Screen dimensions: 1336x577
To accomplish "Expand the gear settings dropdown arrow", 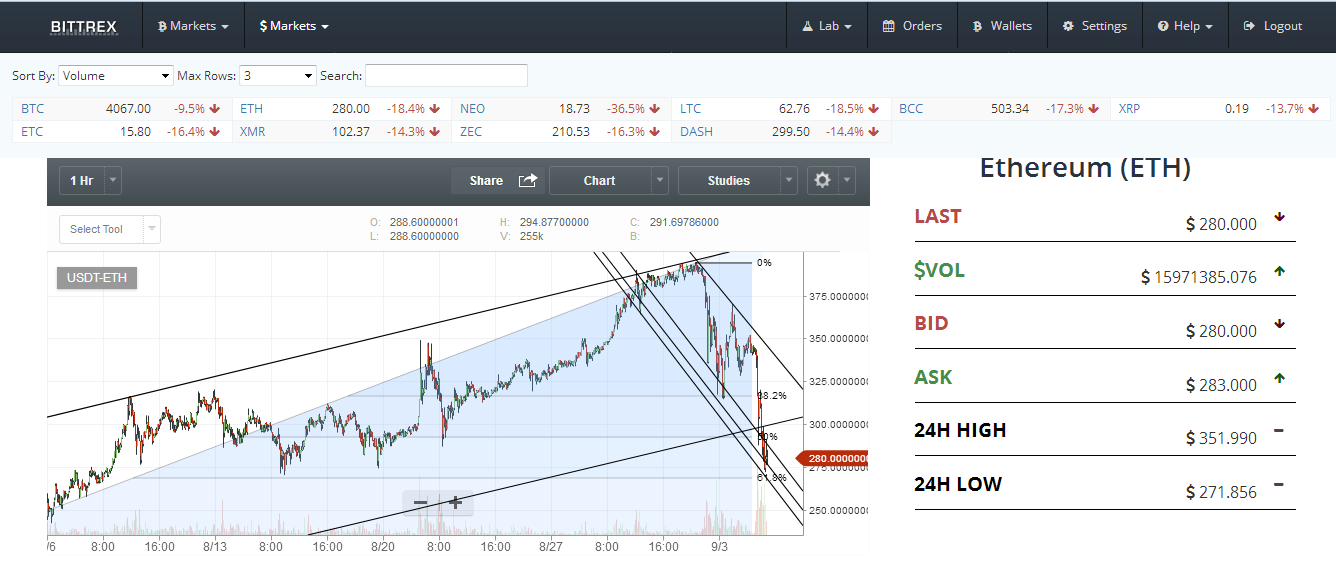I will coord(848,180).
